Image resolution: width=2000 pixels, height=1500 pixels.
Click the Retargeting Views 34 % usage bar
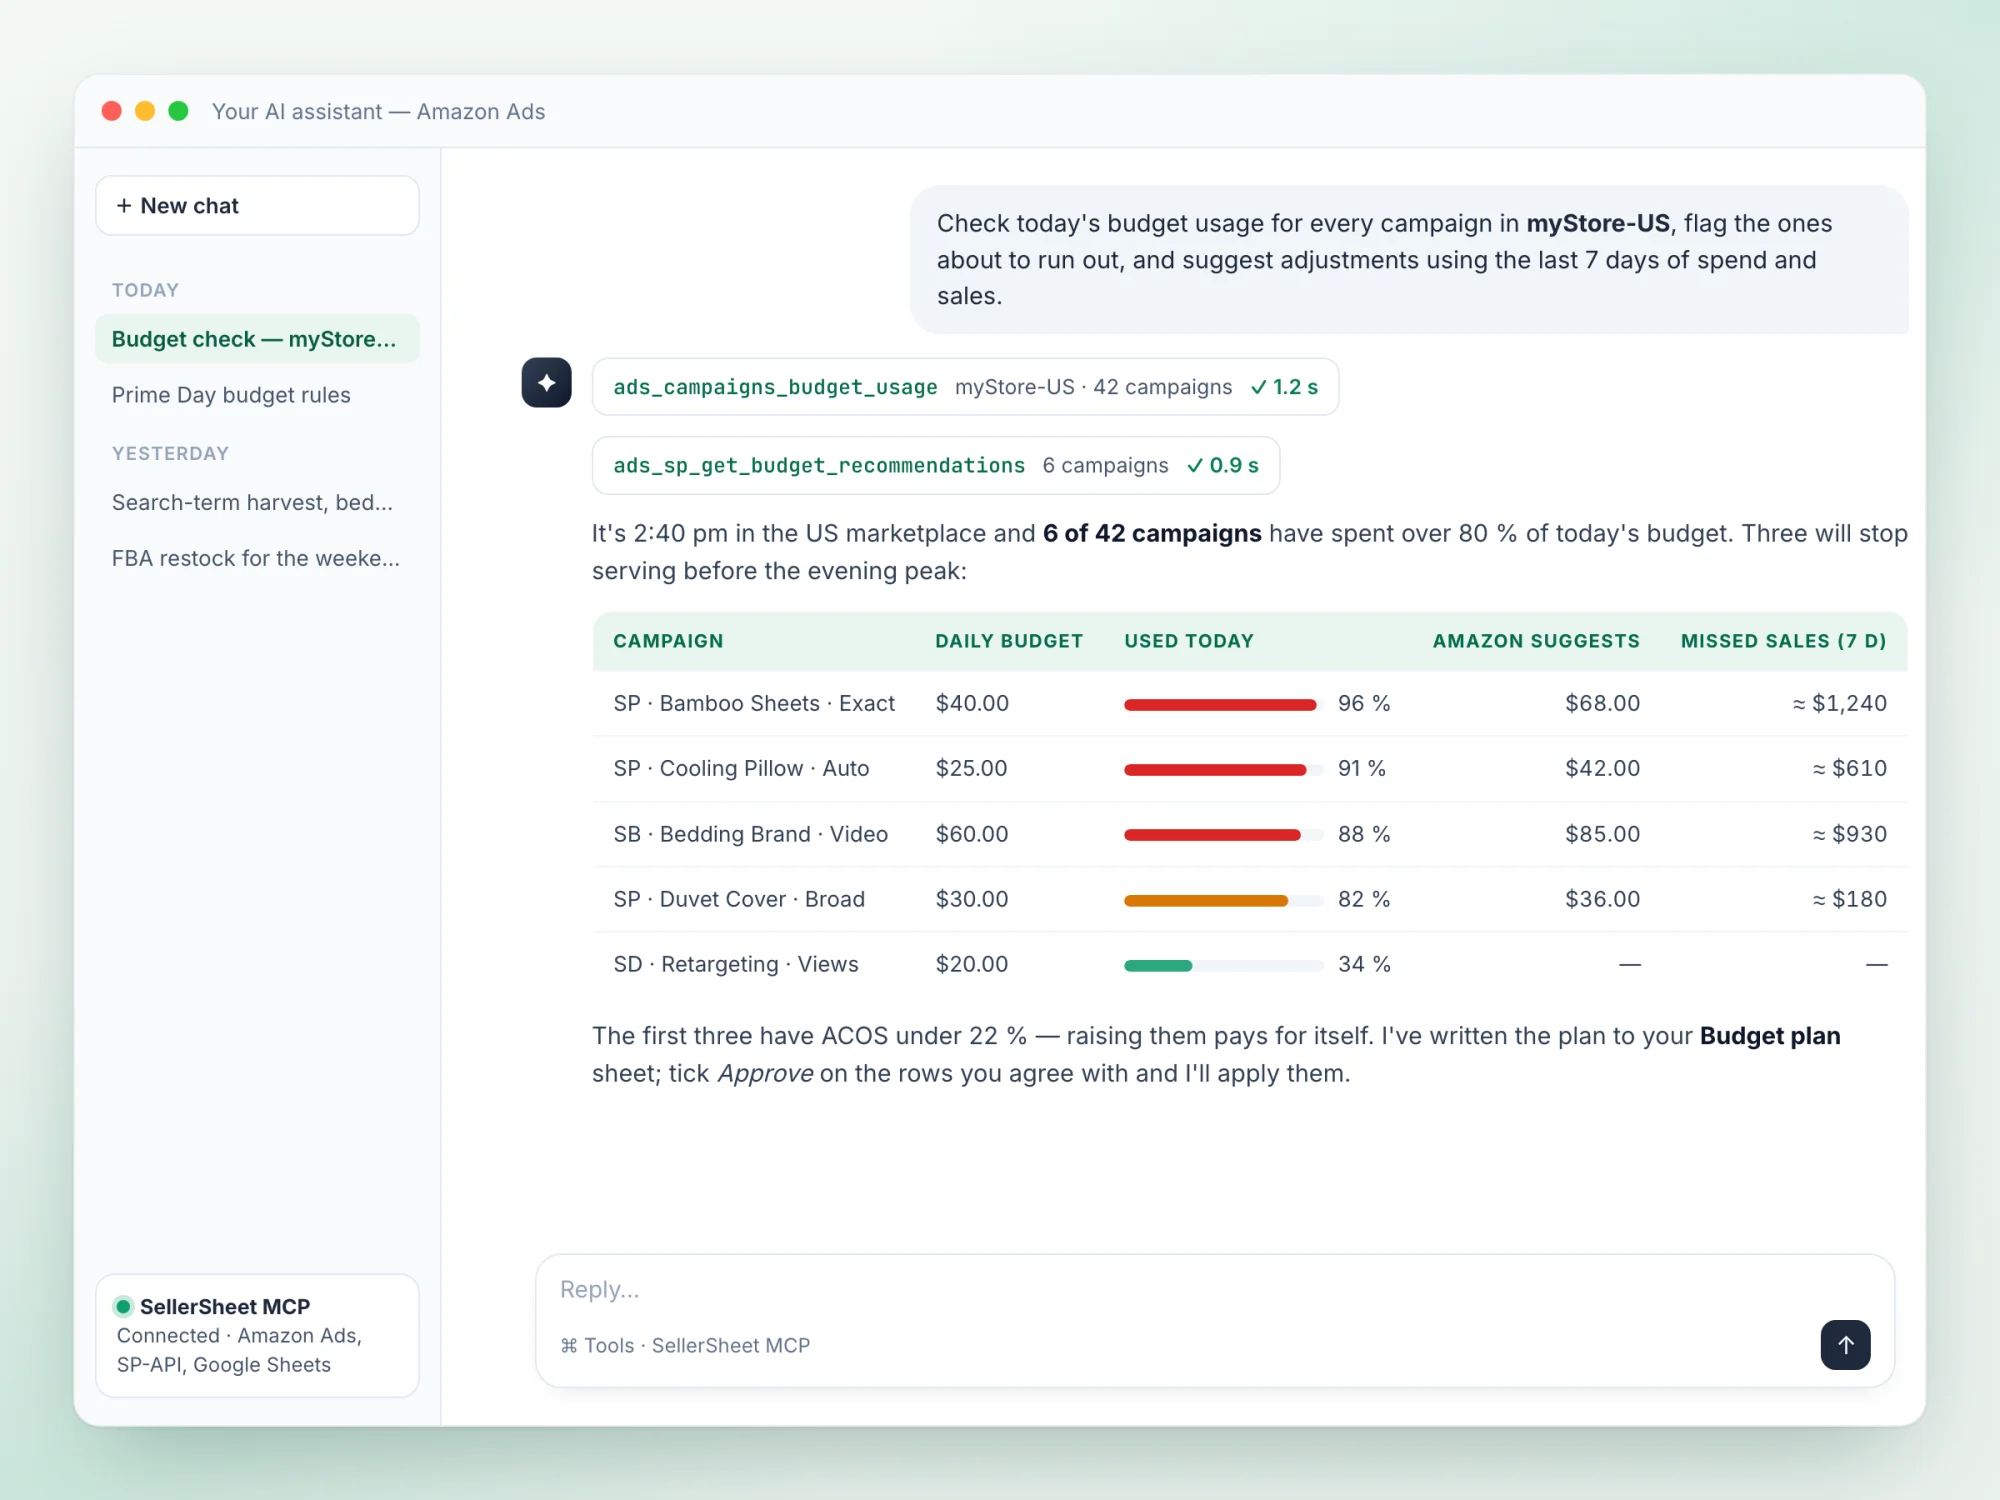pyautogui.click(x=1223, y=966)
